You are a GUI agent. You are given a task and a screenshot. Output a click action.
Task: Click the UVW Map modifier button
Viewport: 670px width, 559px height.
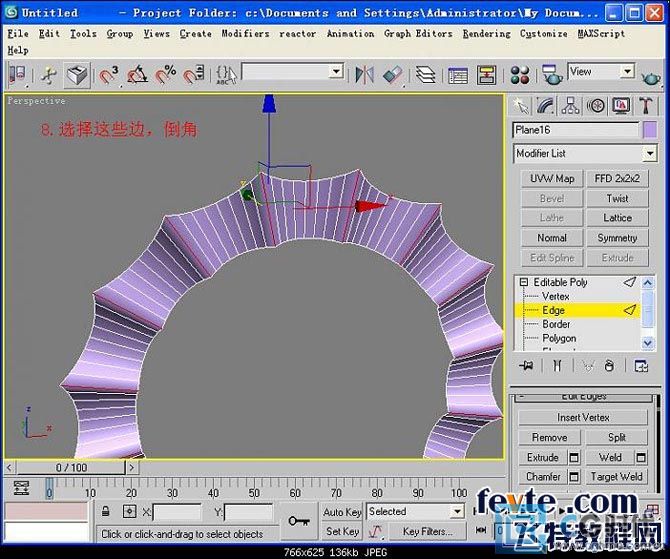(552, 179)
